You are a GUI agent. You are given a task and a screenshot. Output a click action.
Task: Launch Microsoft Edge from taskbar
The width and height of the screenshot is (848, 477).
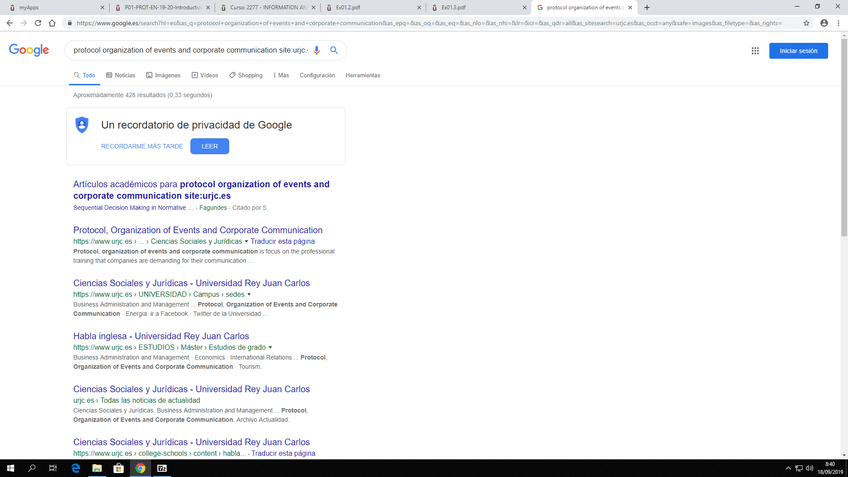[75, 468]
